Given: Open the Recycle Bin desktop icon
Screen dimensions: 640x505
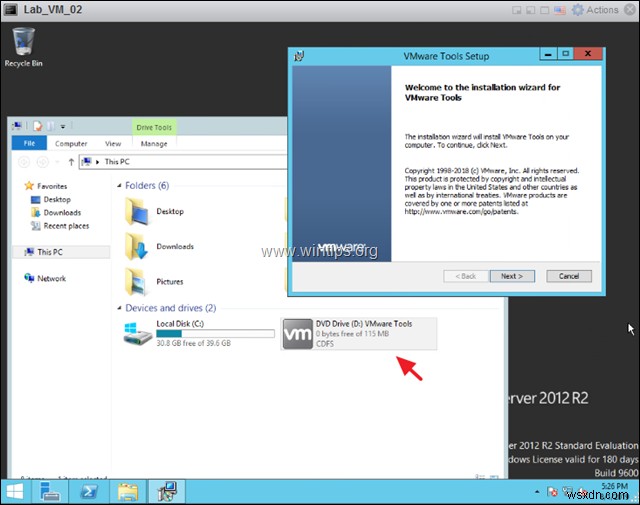Looking at the screenshot, I should coord(23,47).
